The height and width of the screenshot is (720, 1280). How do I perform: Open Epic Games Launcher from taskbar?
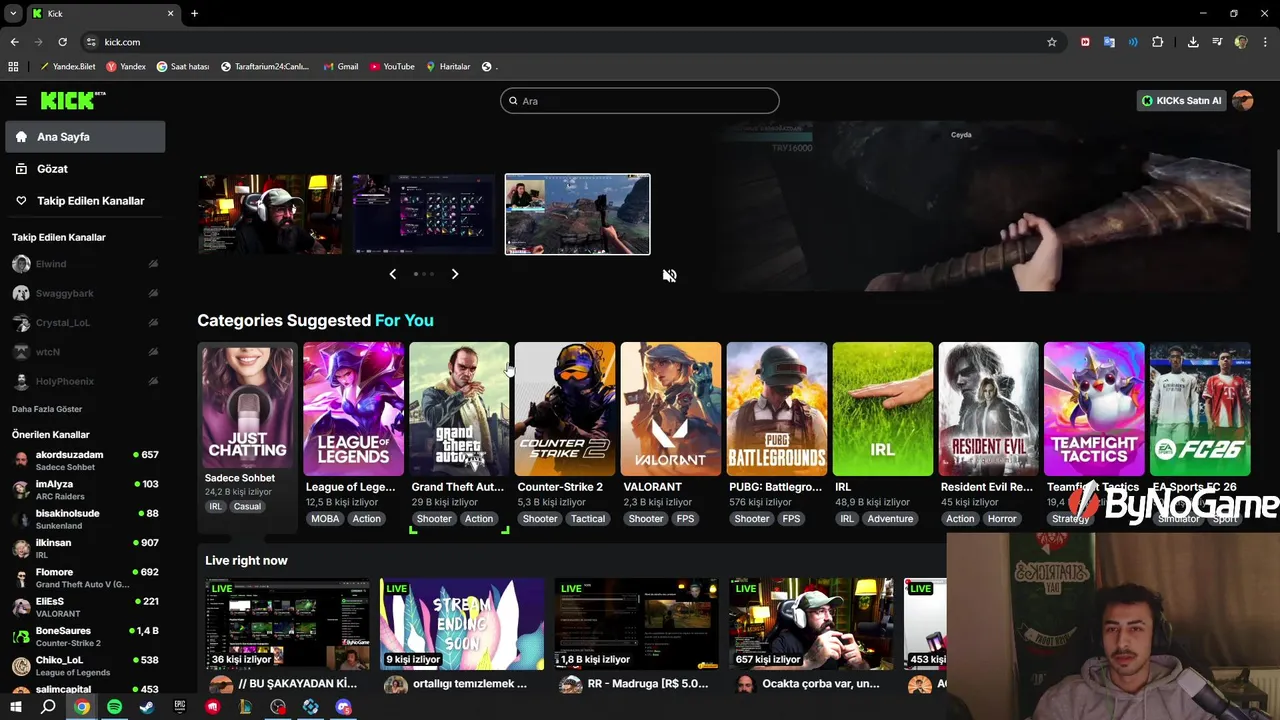click(x=180, y=707)
